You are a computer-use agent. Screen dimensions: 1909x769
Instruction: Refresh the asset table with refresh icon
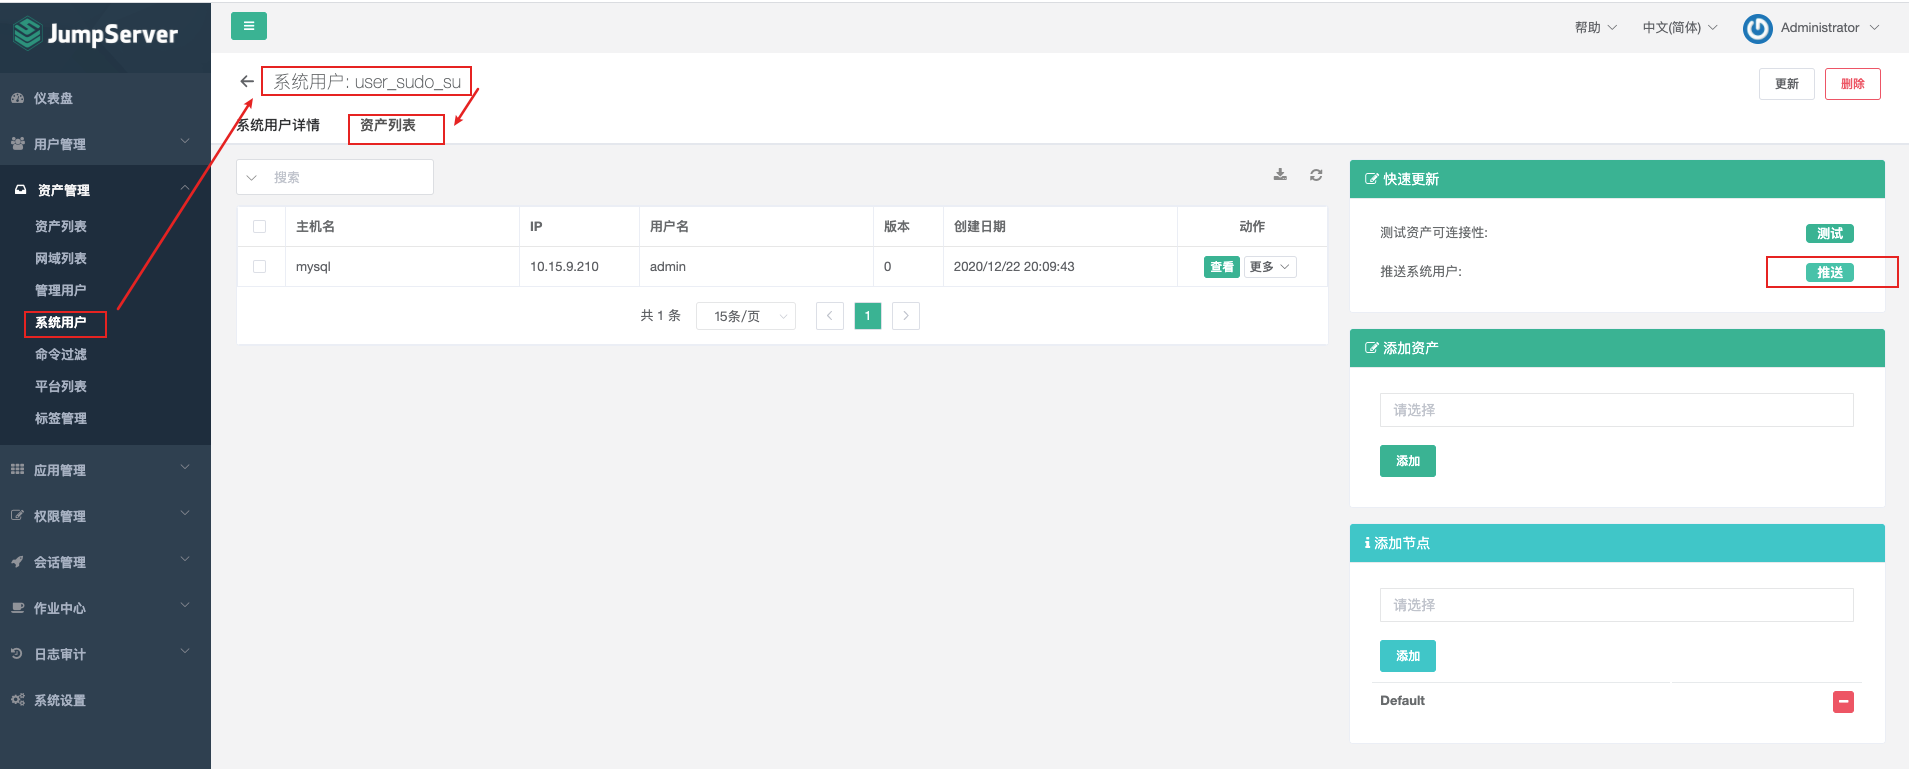pos(1316,175)
